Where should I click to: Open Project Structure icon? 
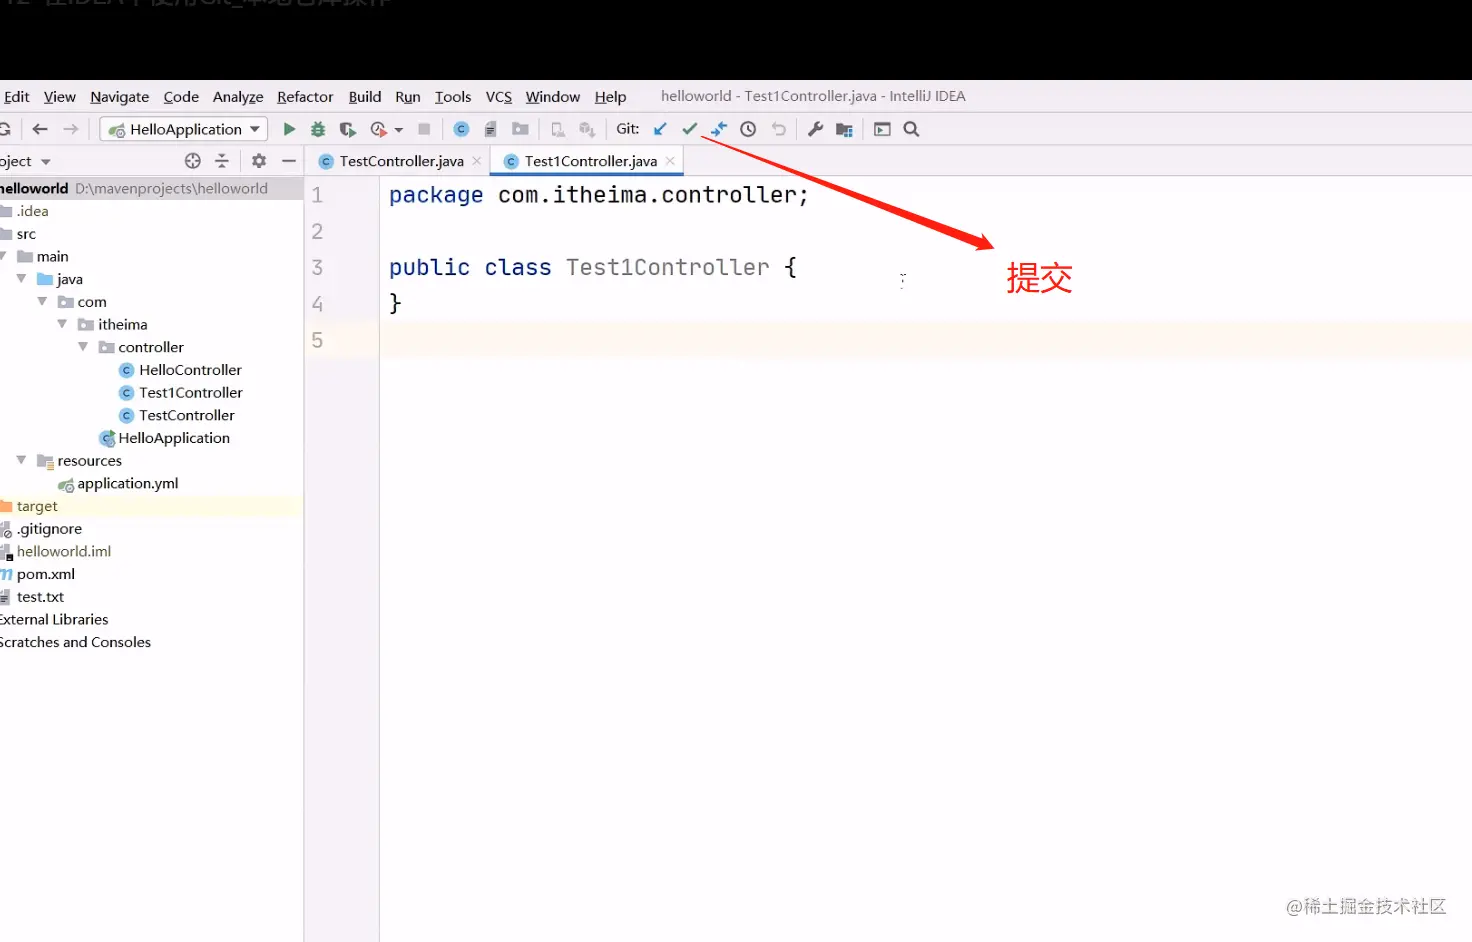click(x=845, y=129)
